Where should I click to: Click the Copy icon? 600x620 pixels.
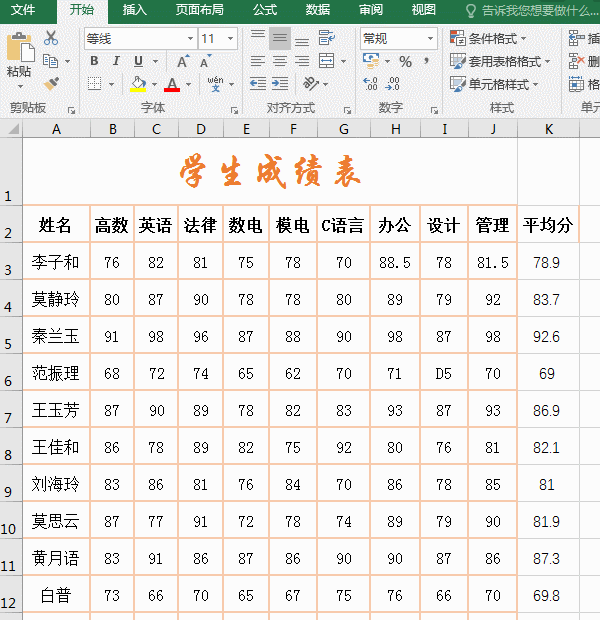[x=50, y=61]
